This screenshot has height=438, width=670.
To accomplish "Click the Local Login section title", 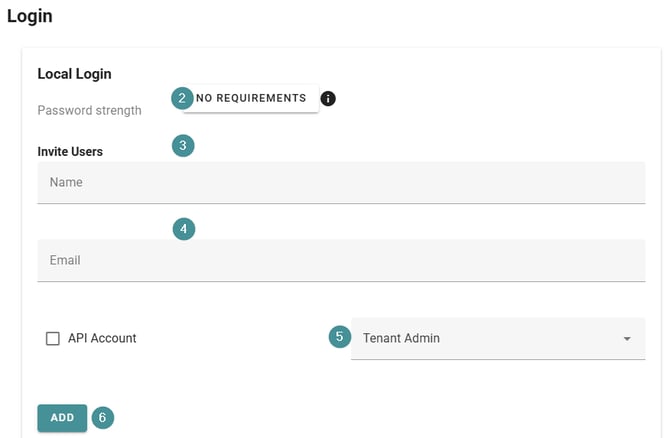I will point(74,74).
